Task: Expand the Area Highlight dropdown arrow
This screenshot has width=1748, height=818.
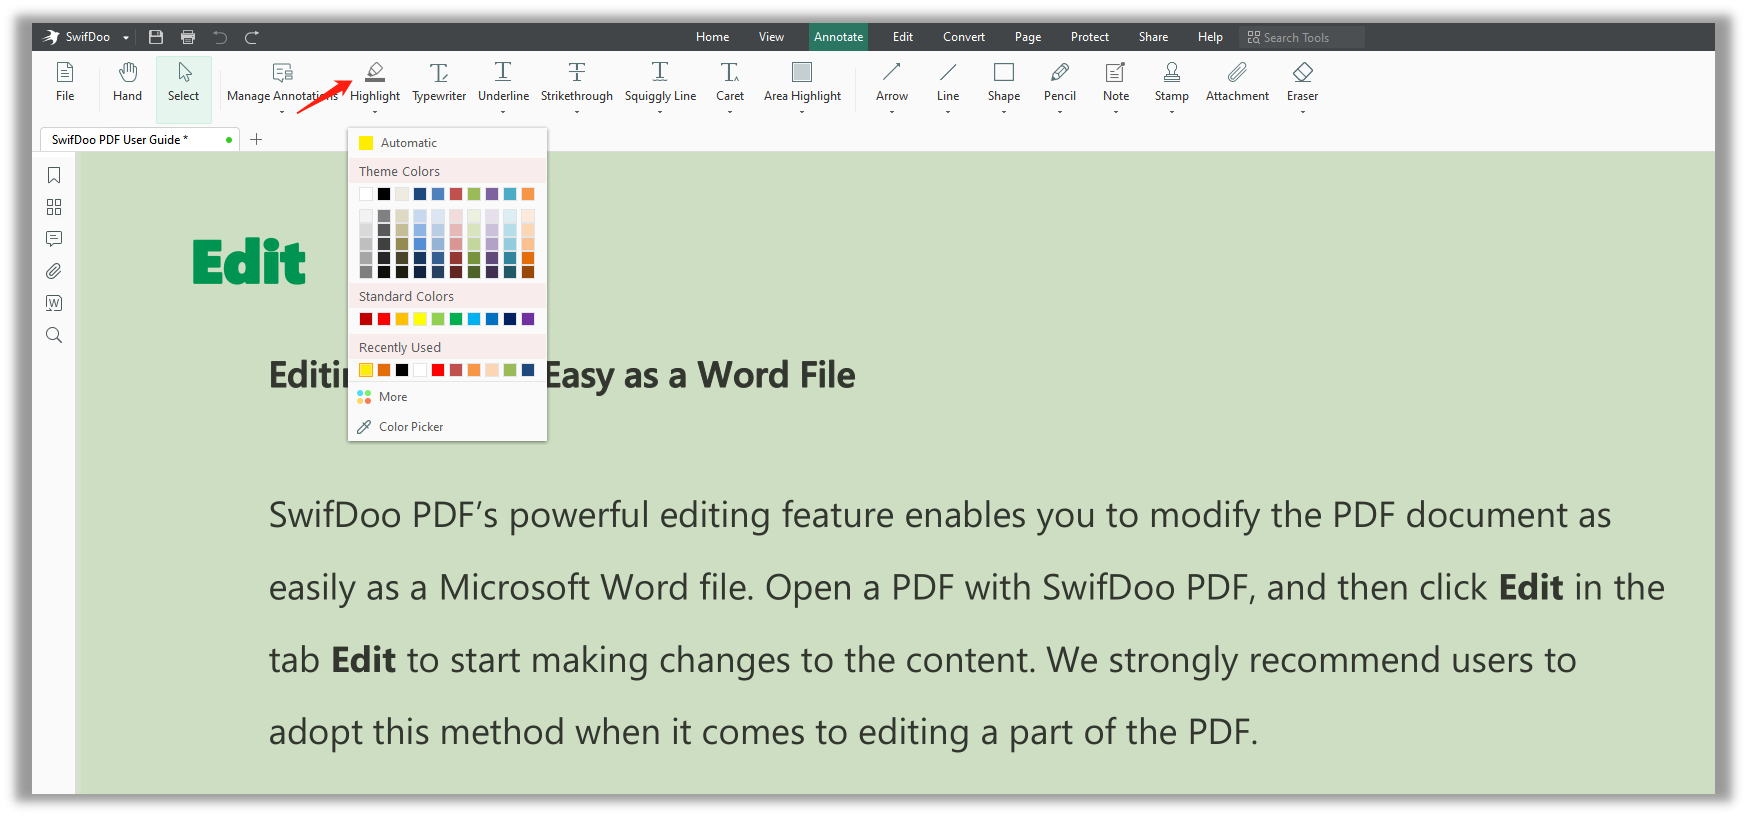Action: (802, 112)
